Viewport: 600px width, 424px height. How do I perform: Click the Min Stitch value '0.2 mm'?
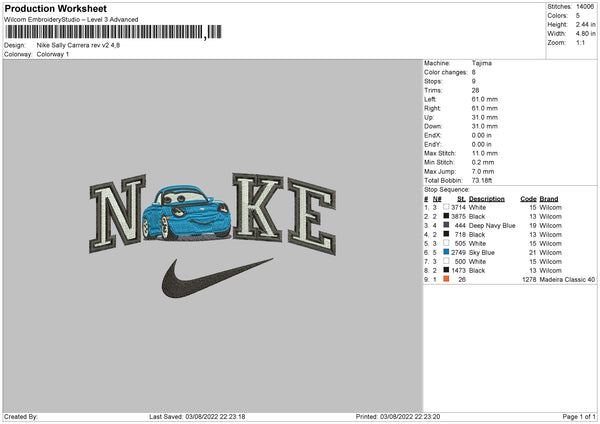point(483,162)
